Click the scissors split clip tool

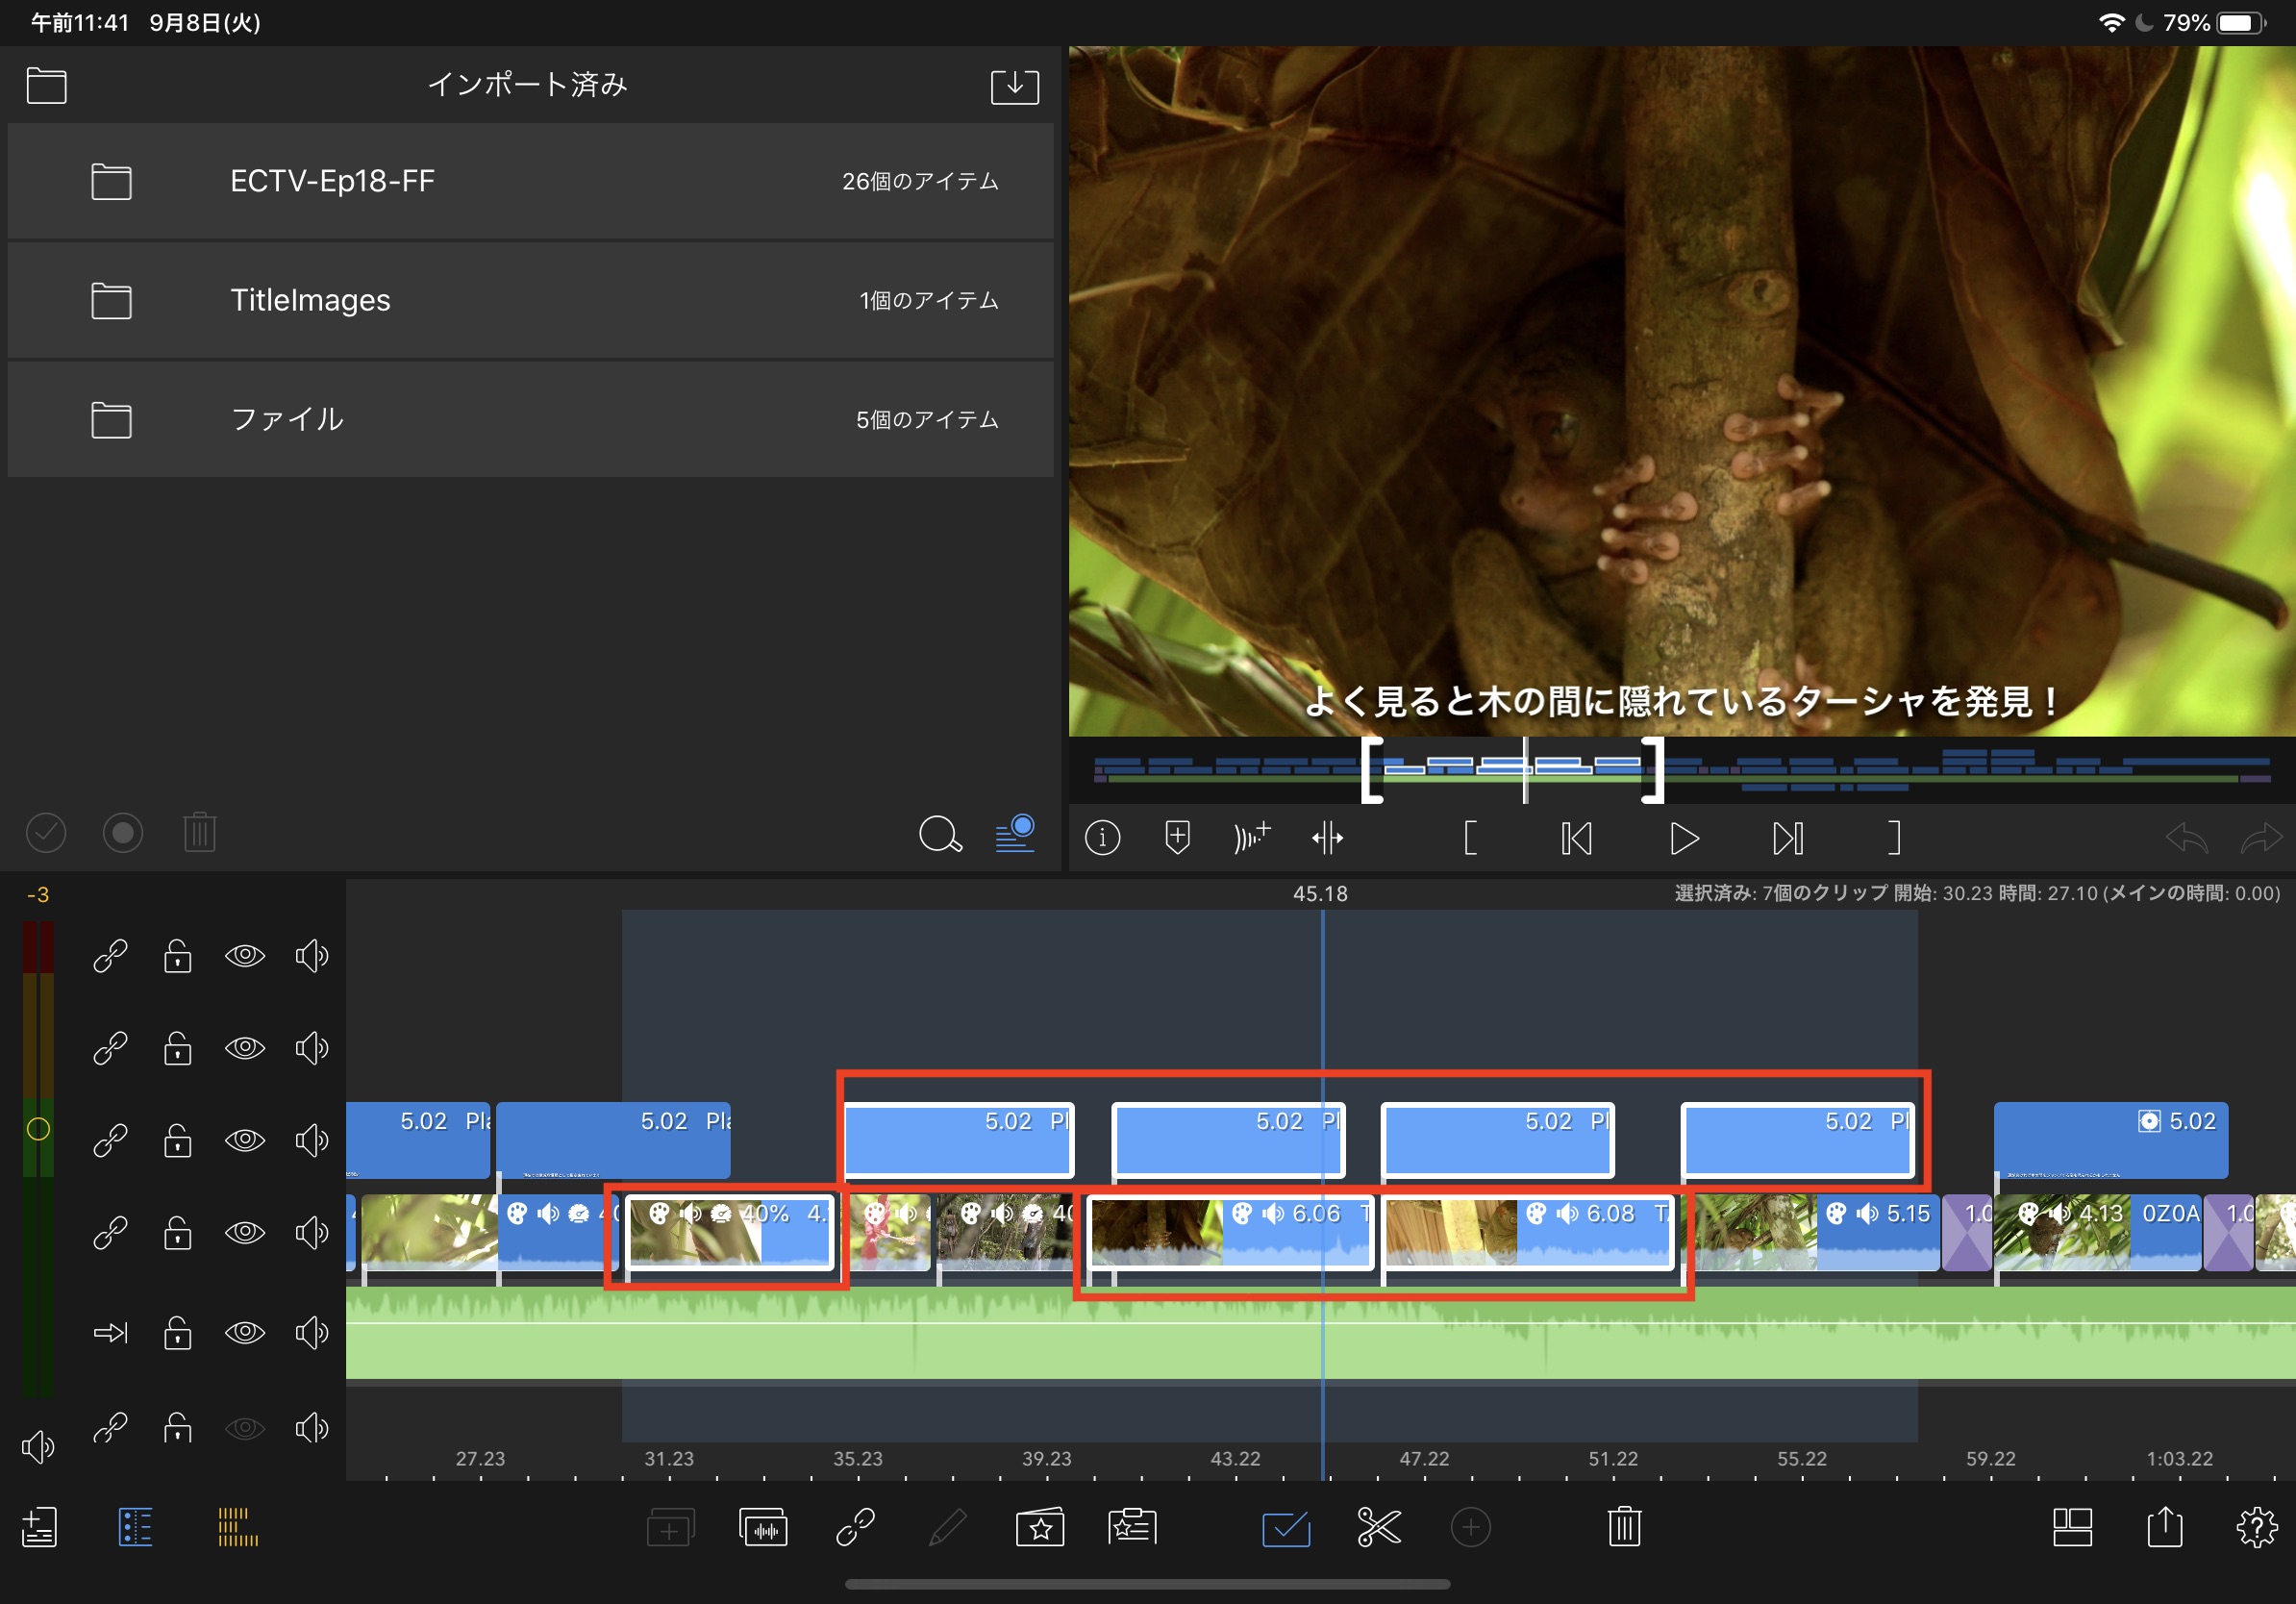click(1378, 1528)
